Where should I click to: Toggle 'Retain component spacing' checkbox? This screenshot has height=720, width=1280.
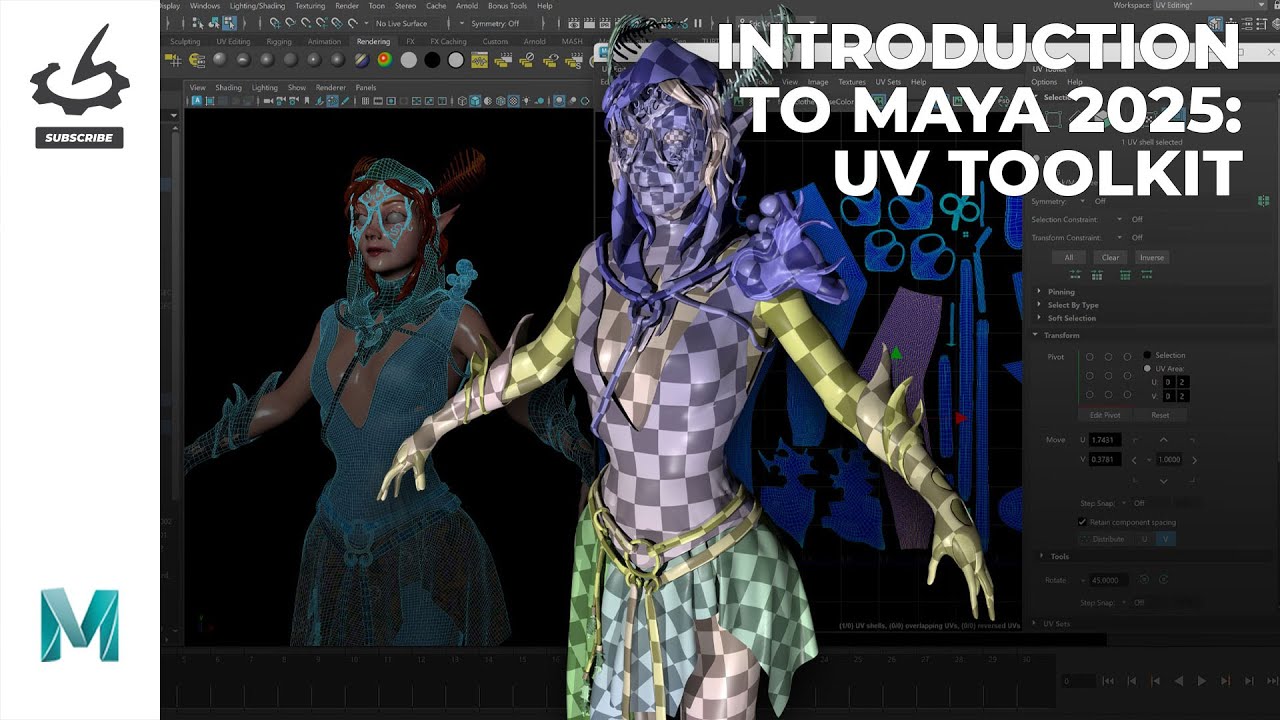tap(1082, 522)
